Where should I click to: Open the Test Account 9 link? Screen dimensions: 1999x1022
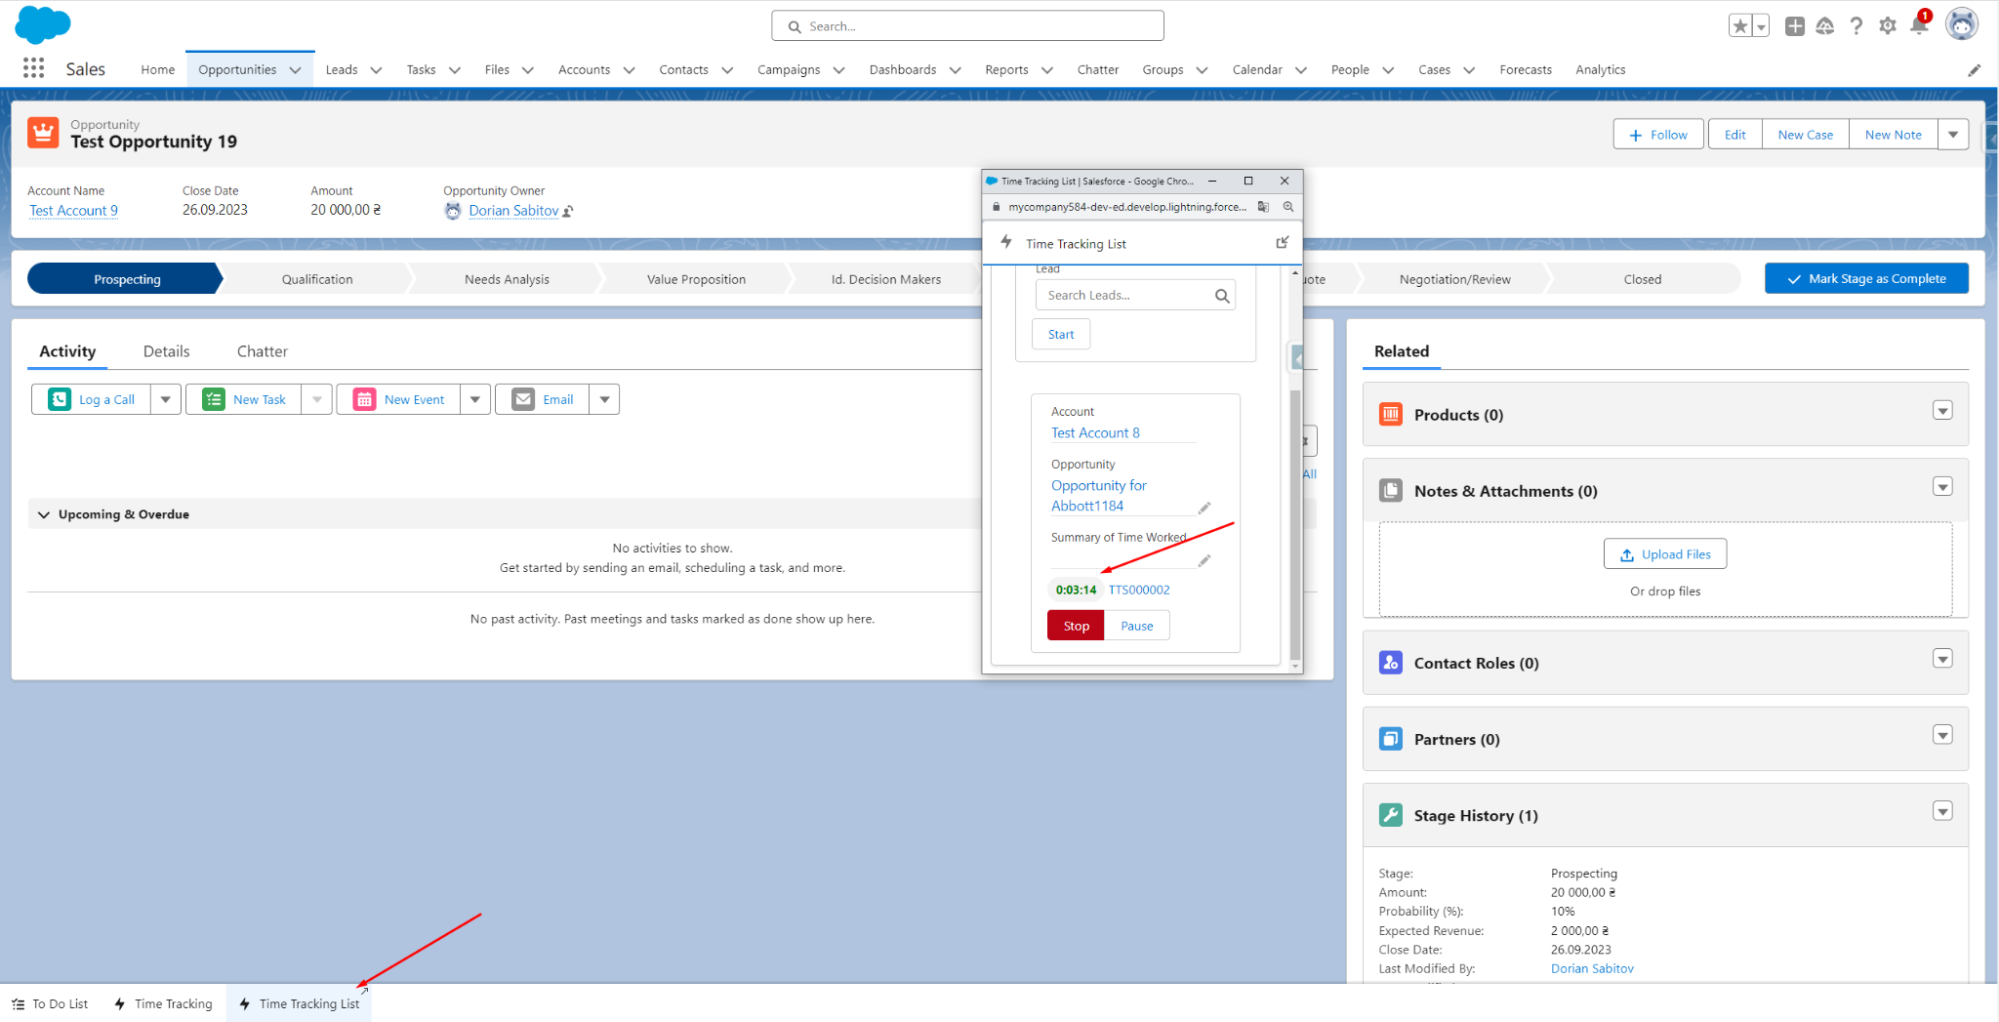pos(73,210)
